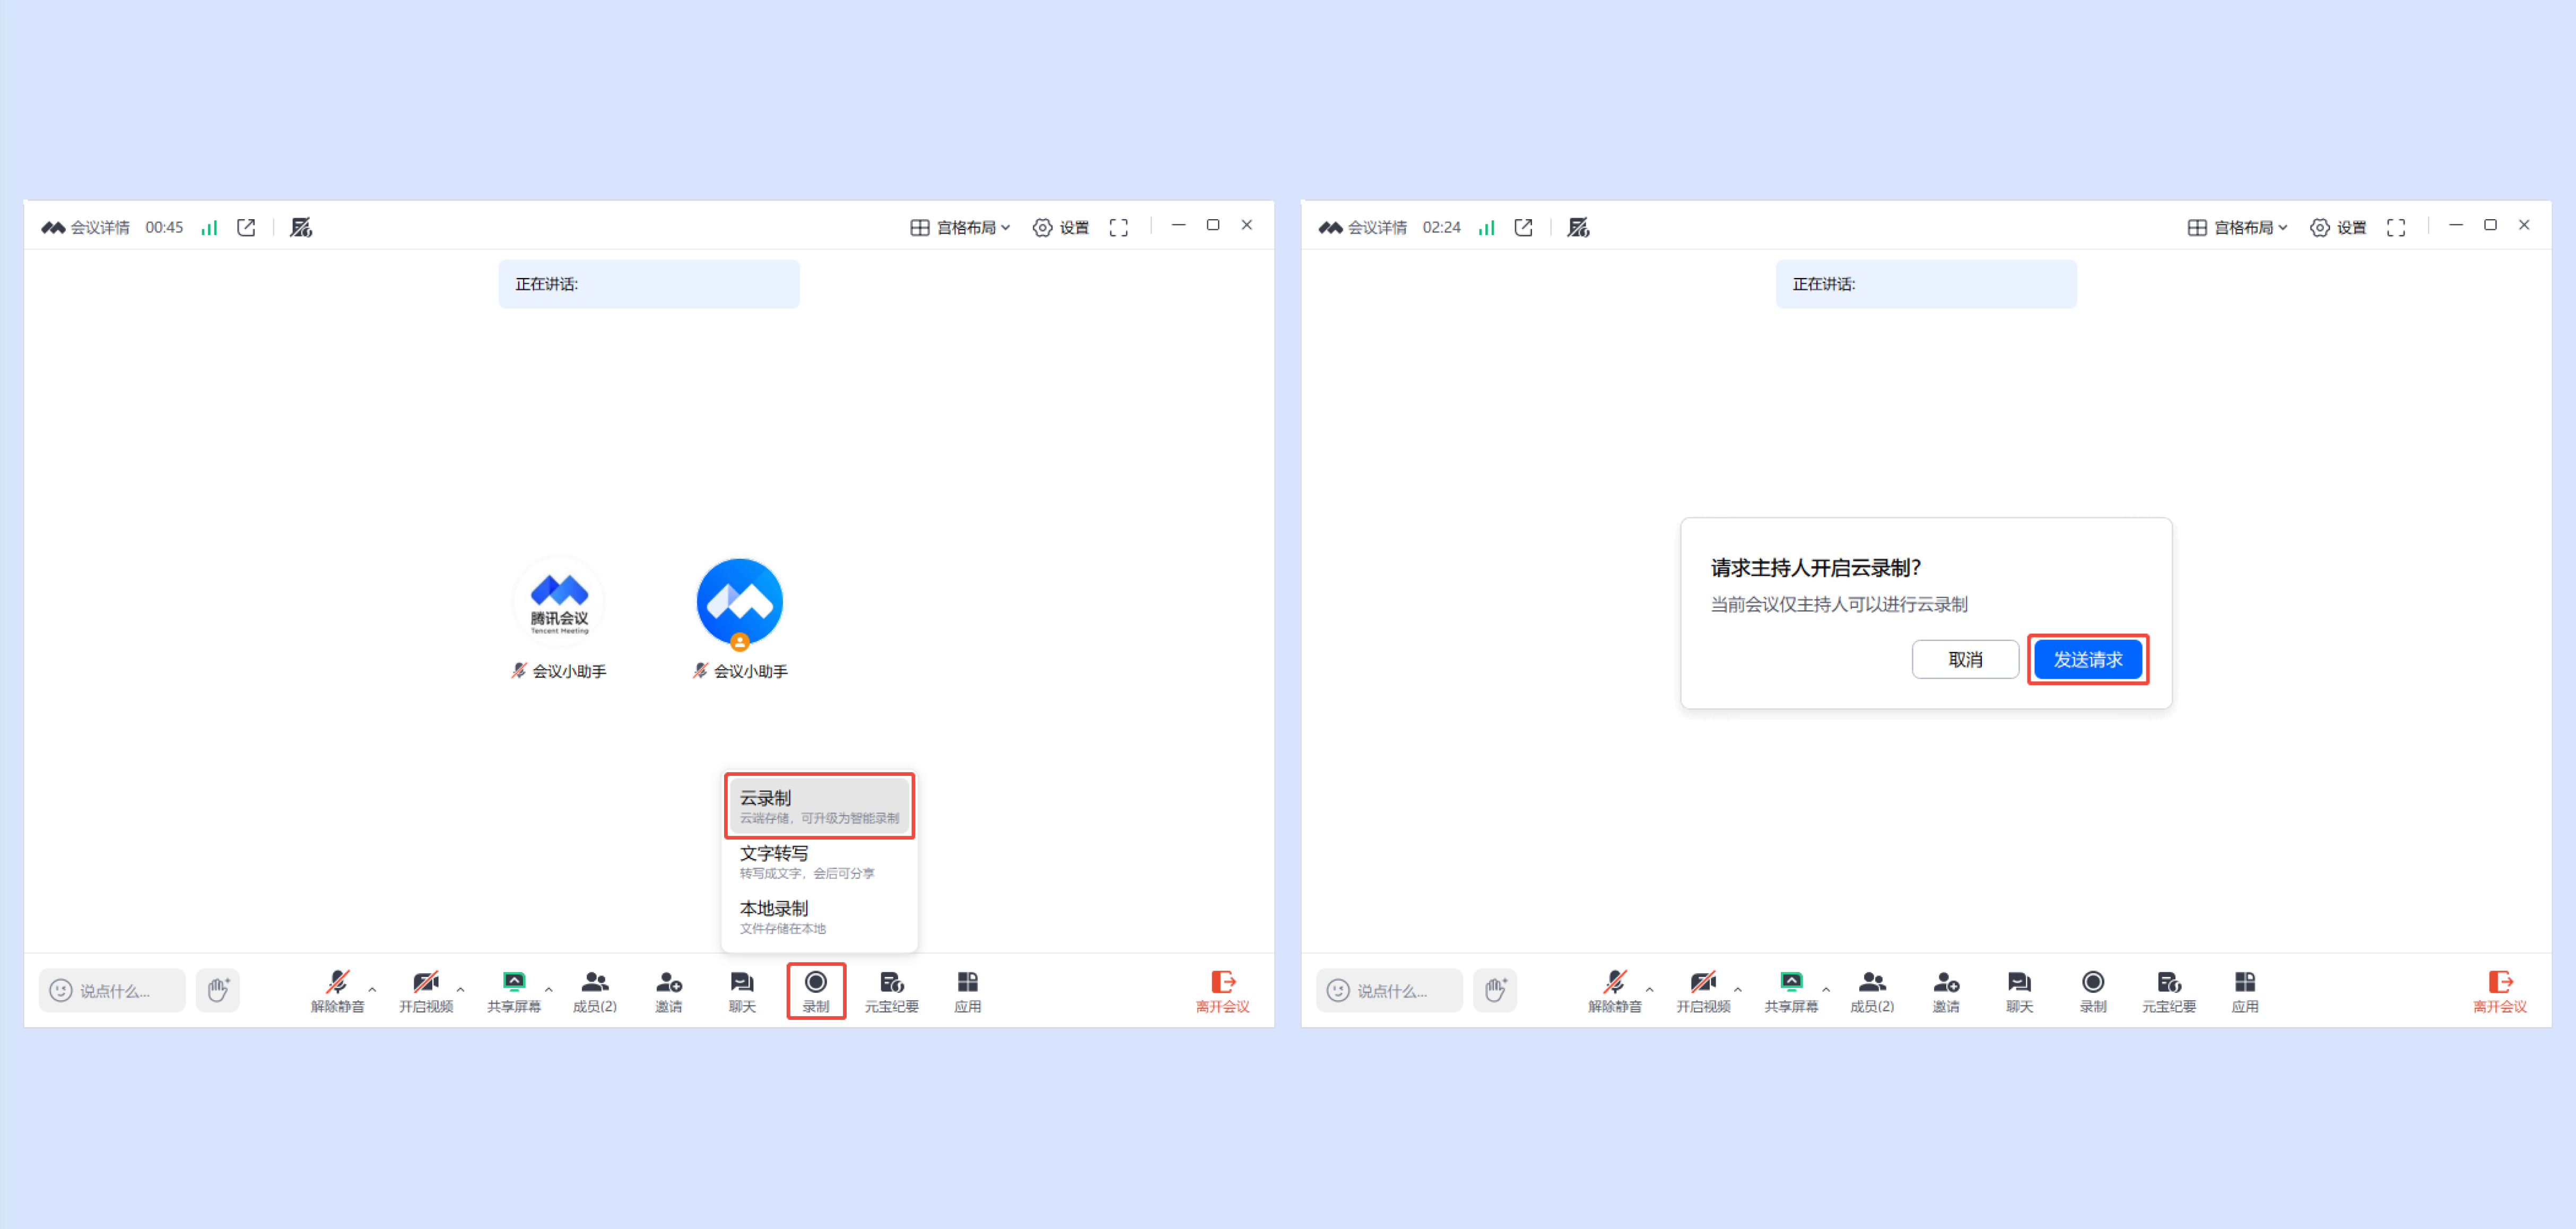
Task: Click the red-outlined 录制 icon in 00:45 window
Action: click(x=815, y=989)
